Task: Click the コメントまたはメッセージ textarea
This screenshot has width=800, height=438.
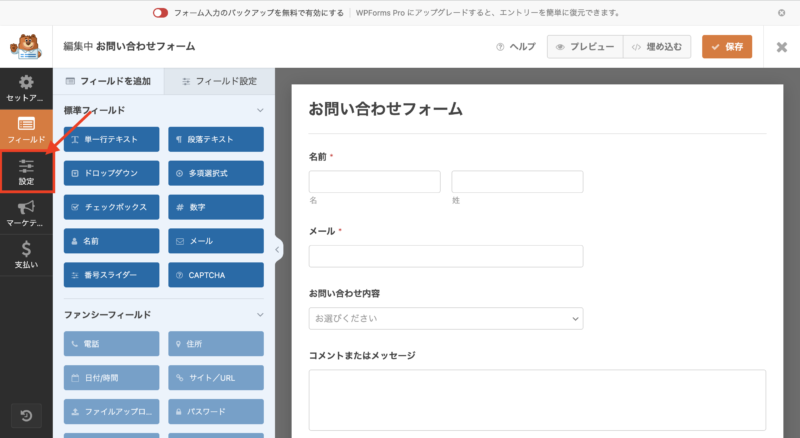Action: click(537, 400)
